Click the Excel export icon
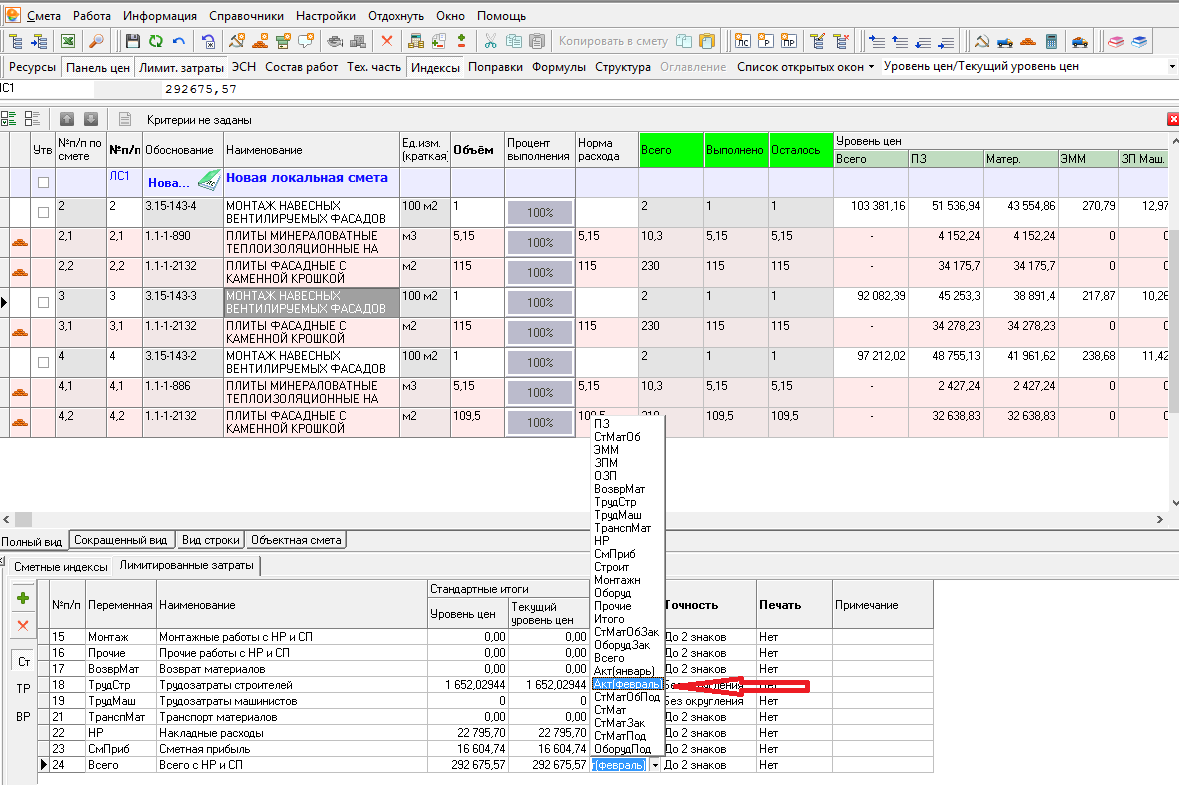The height and width of the screenshot is (785, 1179). [68, 41]
